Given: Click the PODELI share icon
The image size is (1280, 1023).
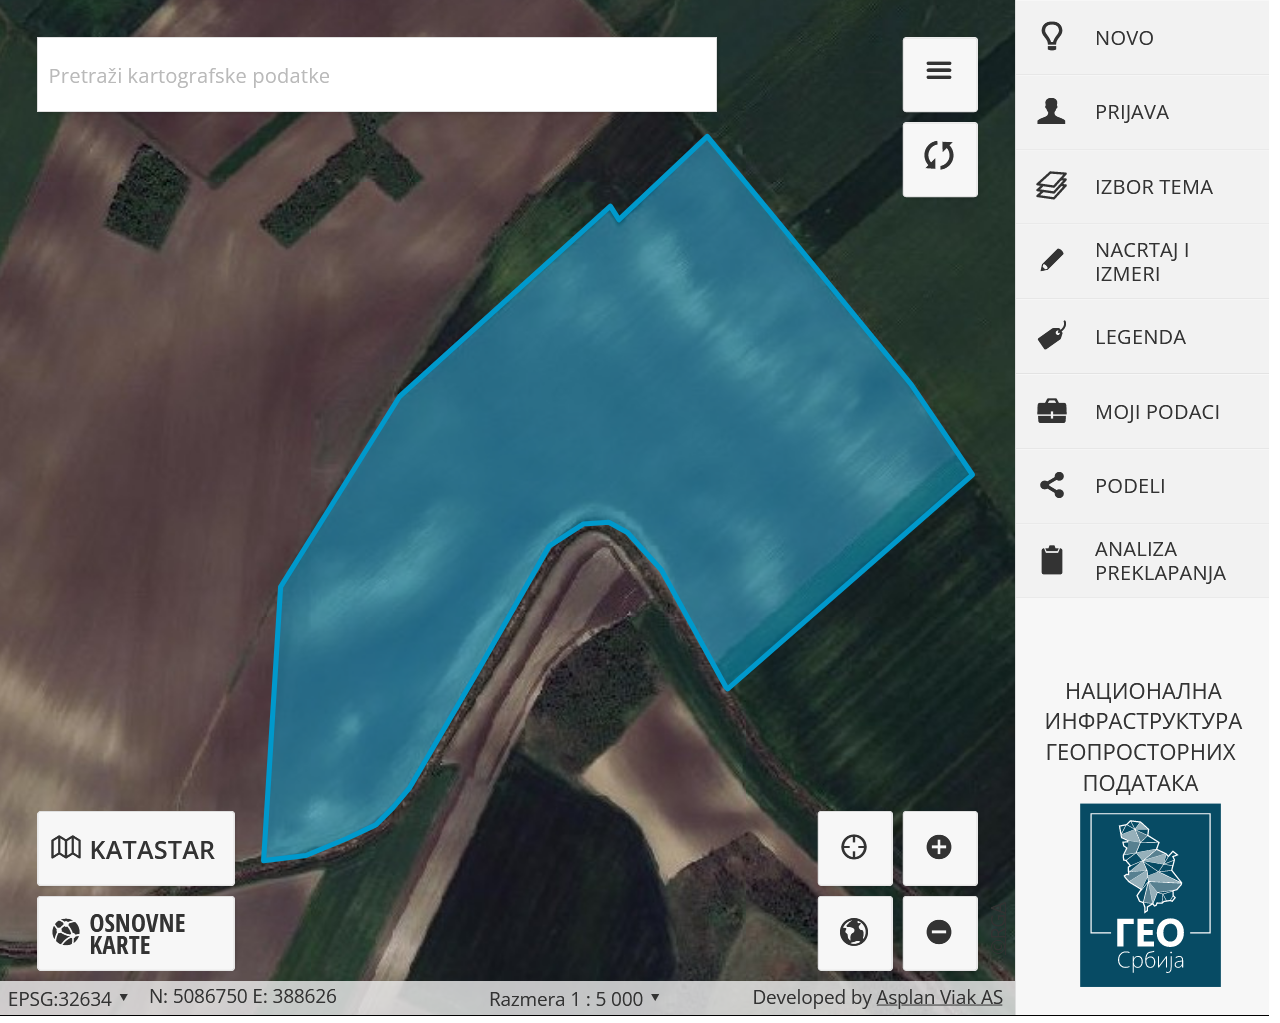Looking at the screenshot, I should (x=1052, y=486).
